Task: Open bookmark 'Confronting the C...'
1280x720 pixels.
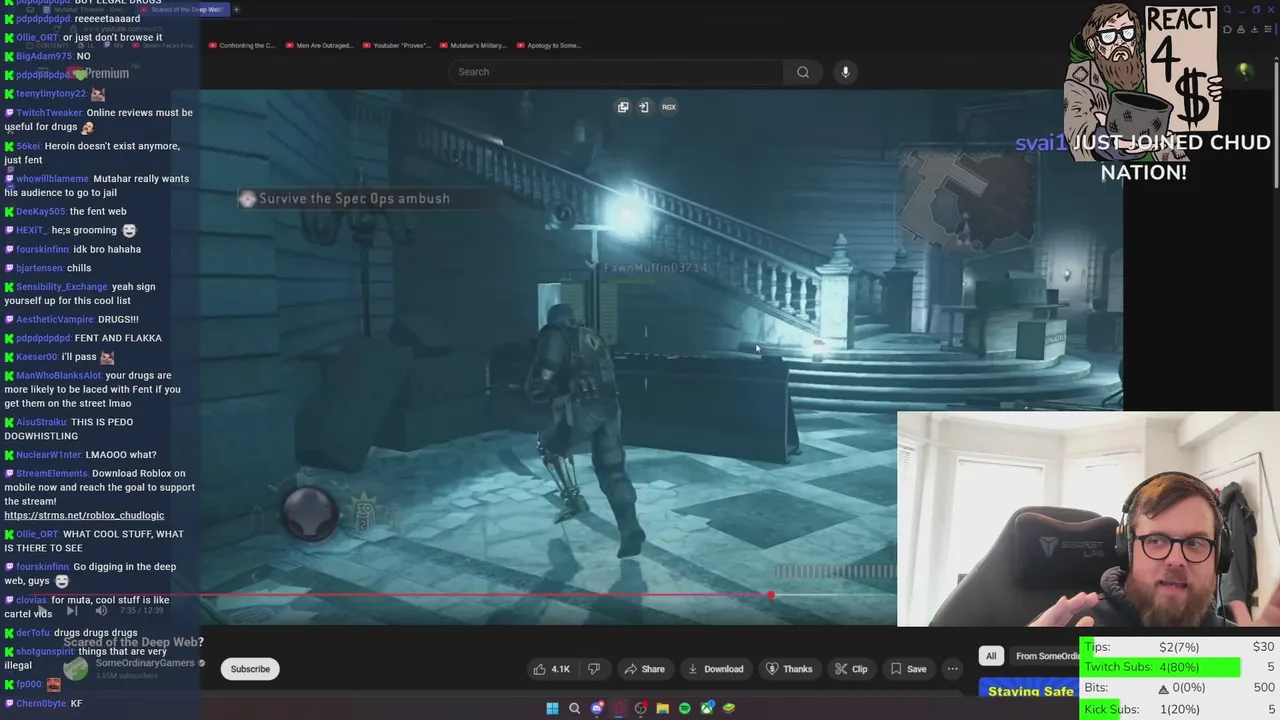Action: click(241, 45)
